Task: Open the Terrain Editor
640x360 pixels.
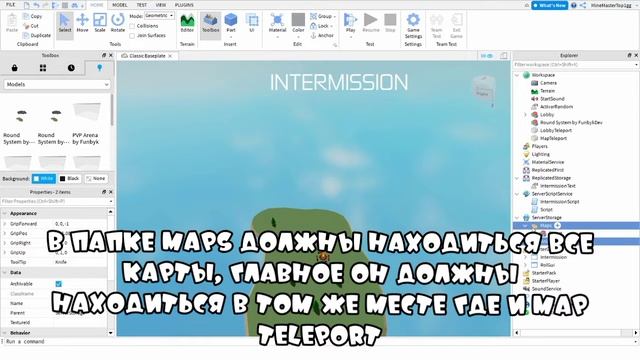Action: (187, 24)
